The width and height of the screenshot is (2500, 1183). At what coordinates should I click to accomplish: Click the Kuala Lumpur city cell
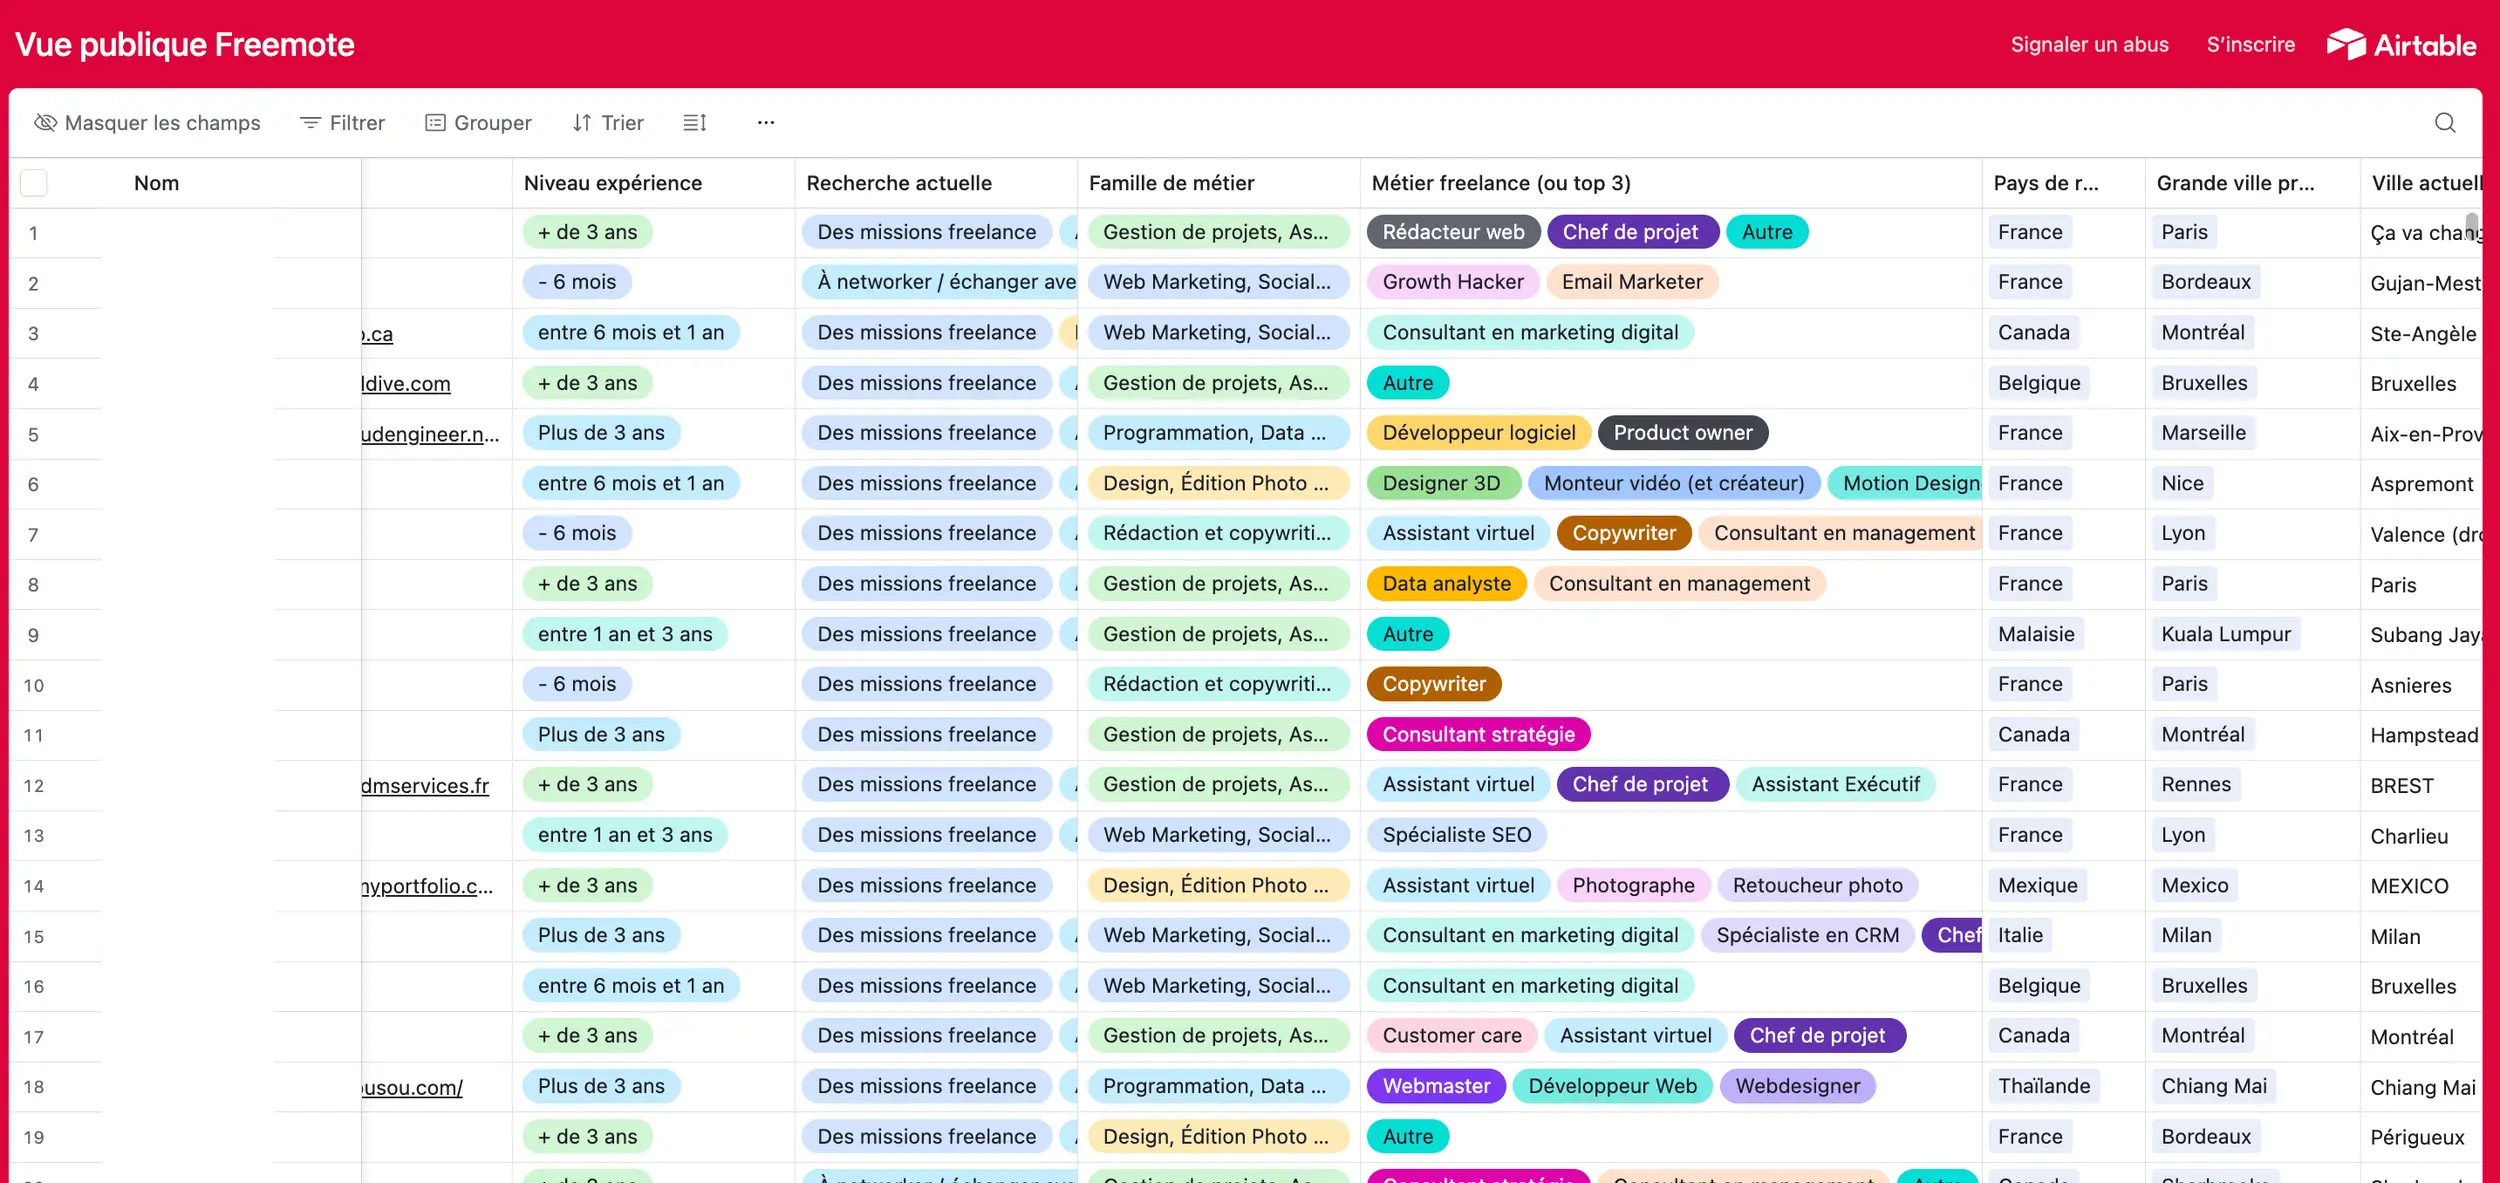(x=2225, y=634)
